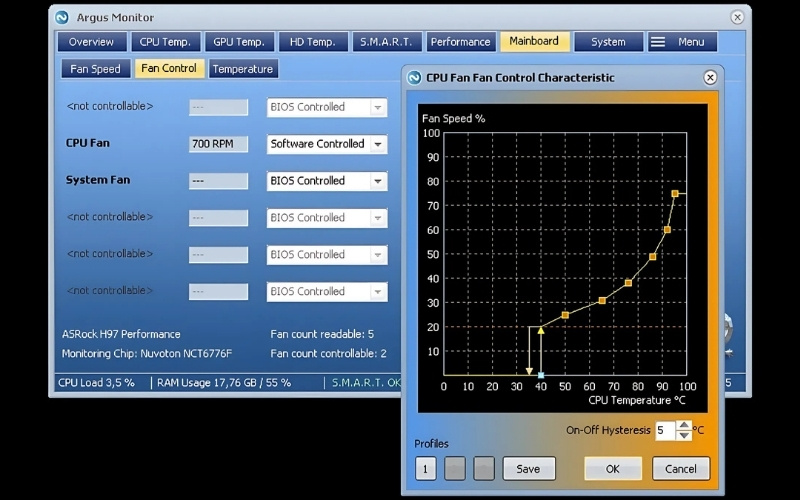This screenshot has height=500, width=800.
Task: Open the System Fan BIOS Controlled dropdown
Action: [378, 181]
